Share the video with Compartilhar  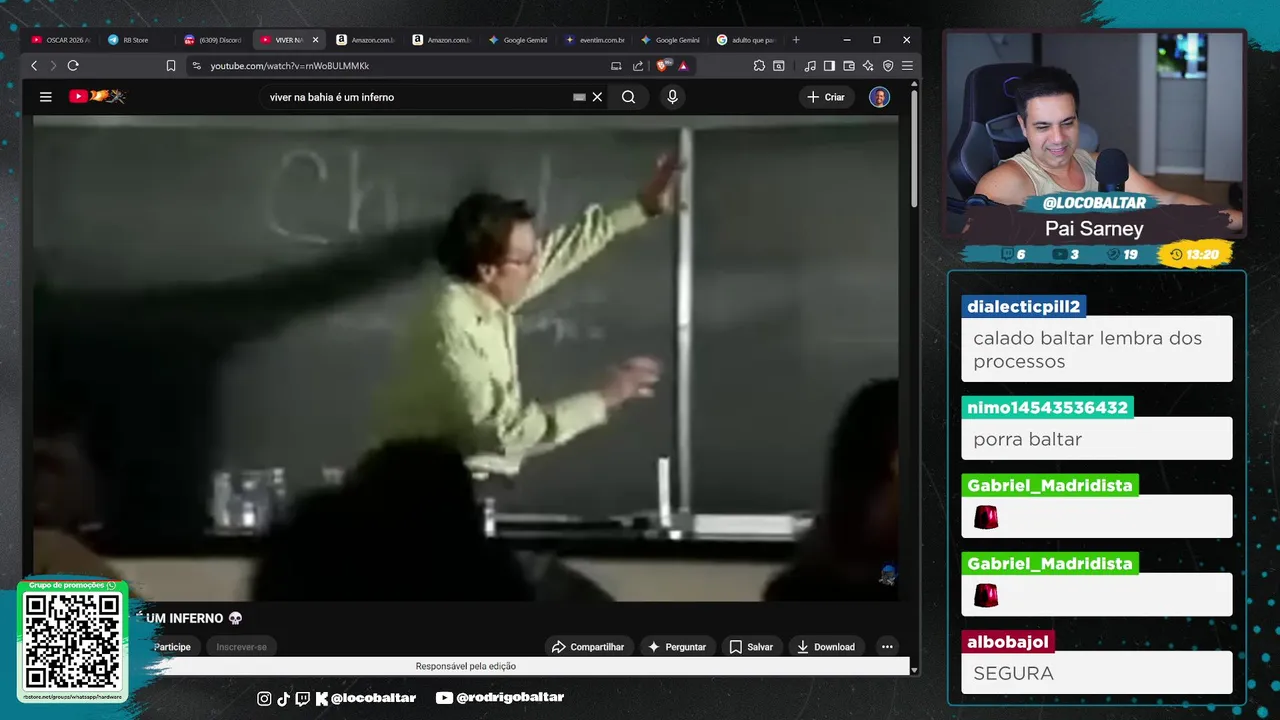tap(588, 647)
